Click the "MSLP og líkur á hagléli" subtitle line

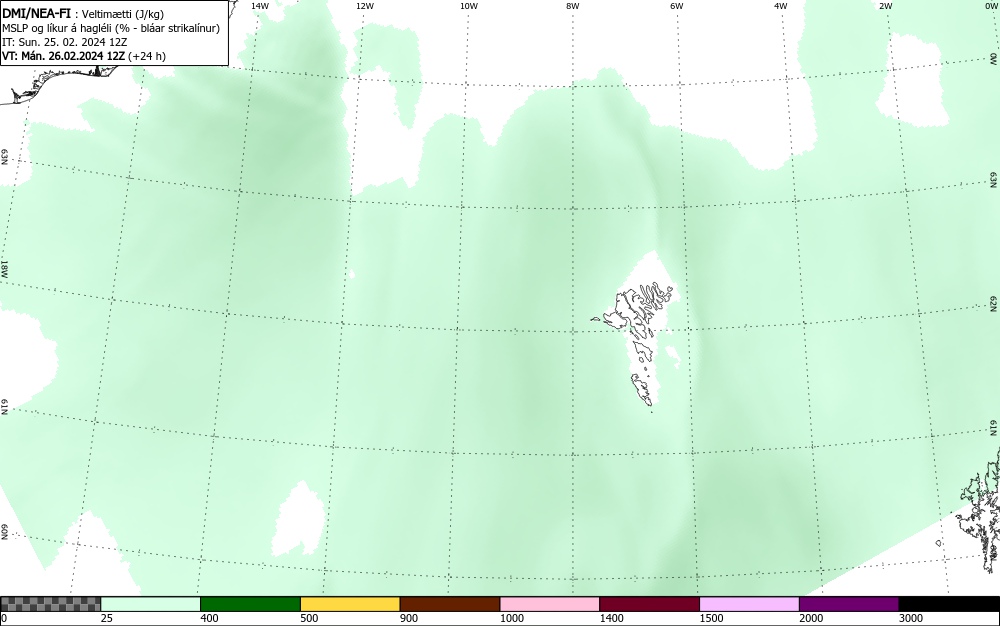point(111,28)
